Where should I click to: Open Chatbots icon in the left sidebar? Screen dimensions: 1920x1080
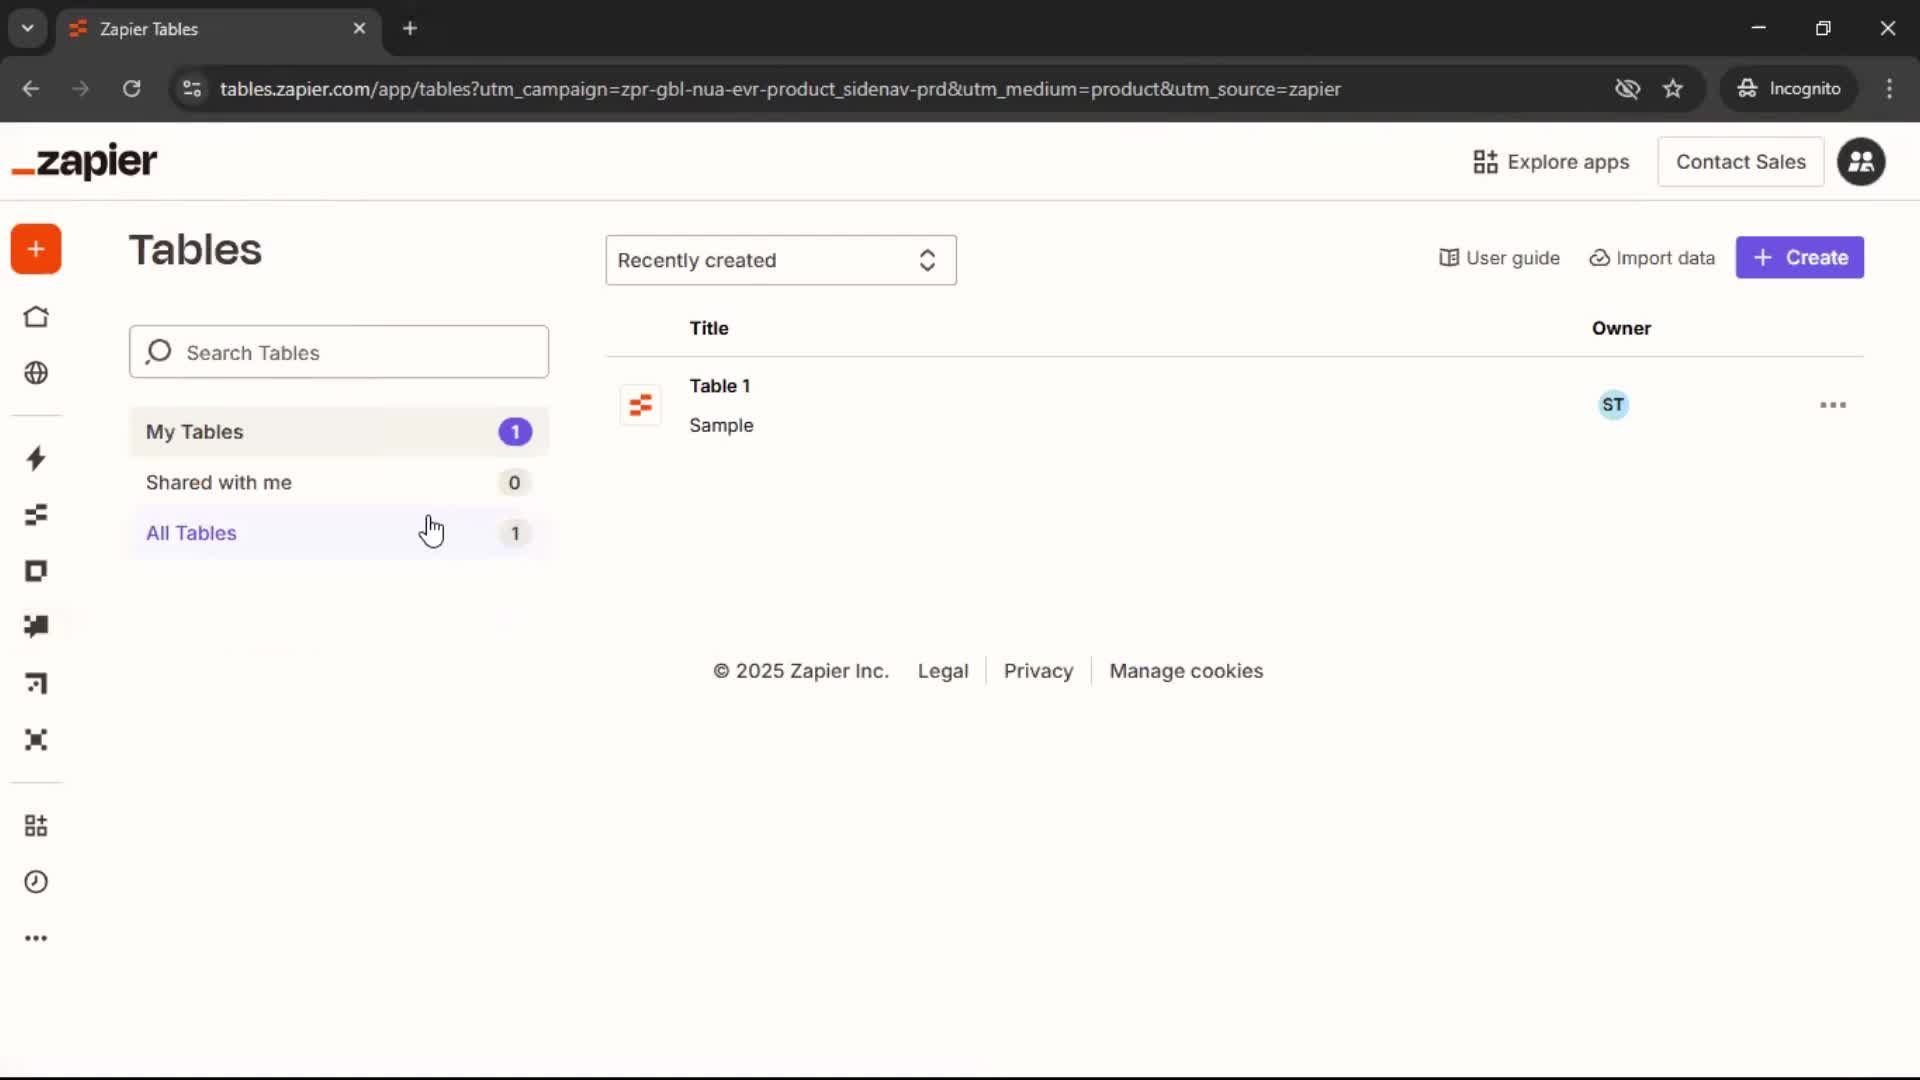coord(36,626)
